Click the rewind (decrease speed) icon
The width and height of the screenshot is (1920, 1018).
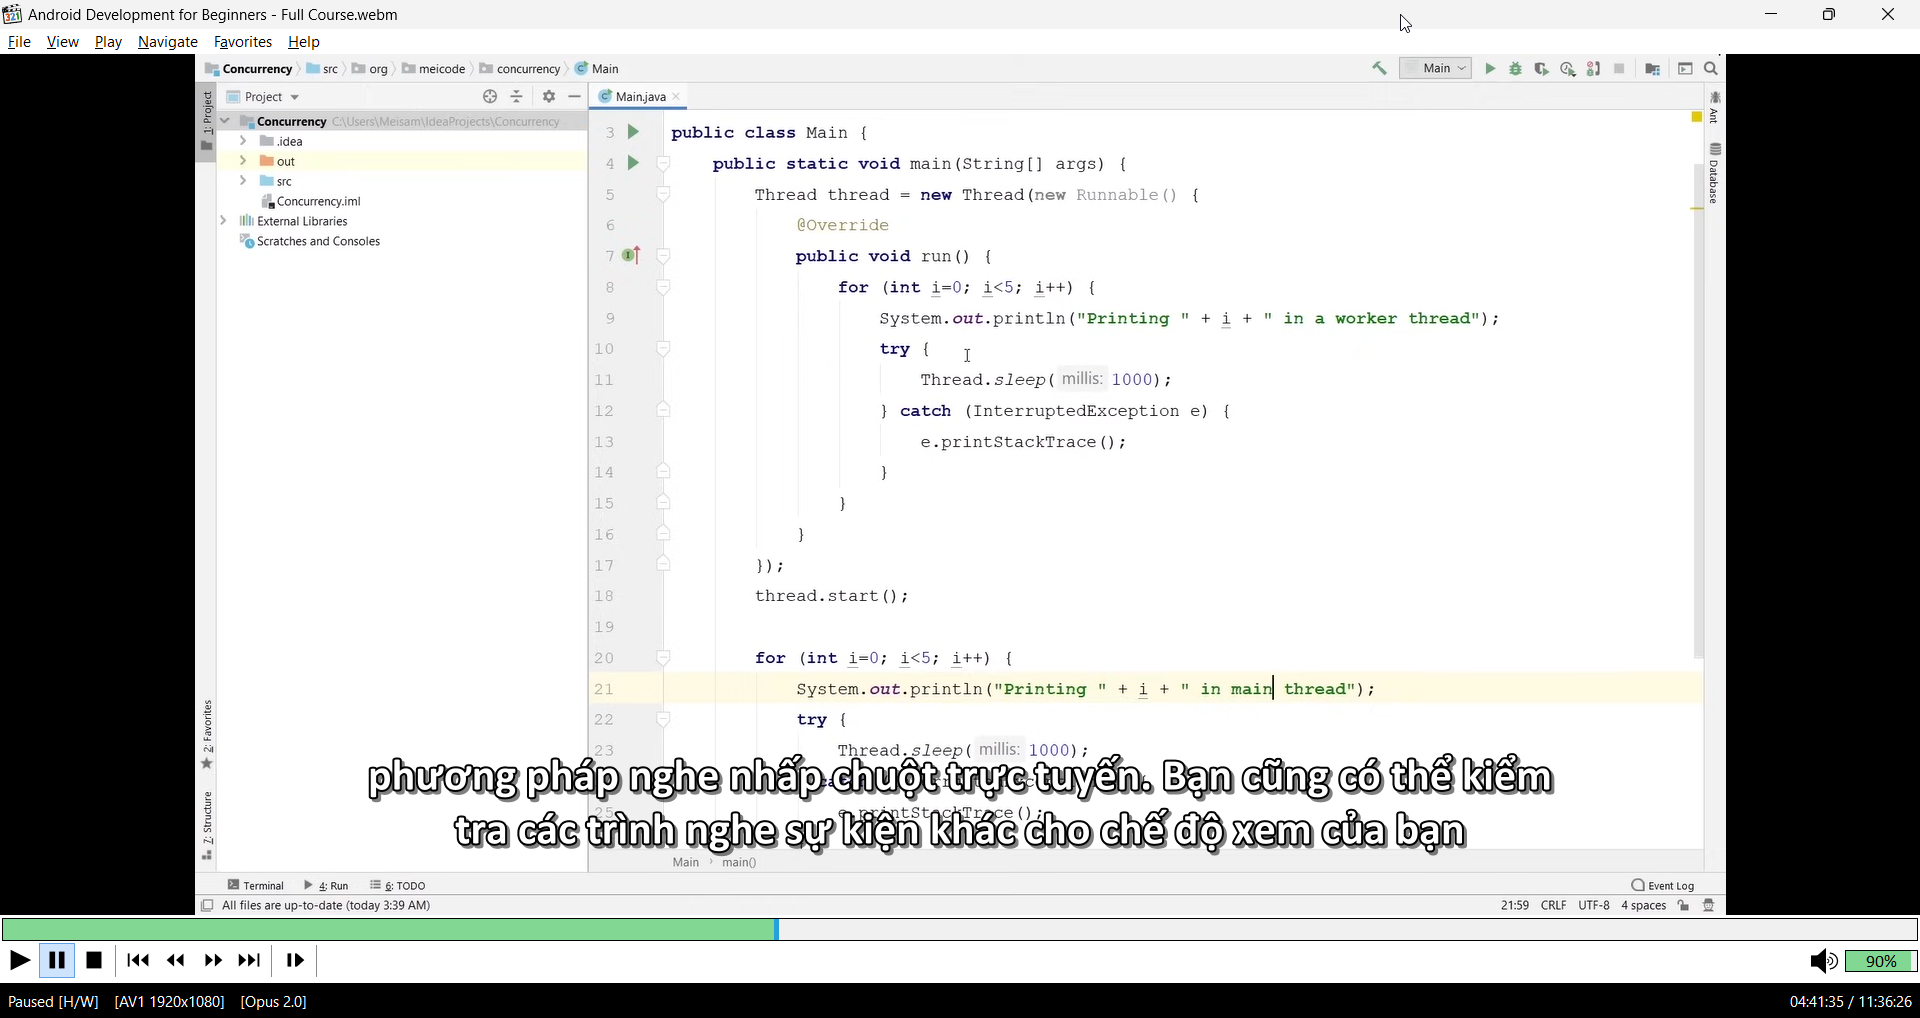tap(176, 961)
